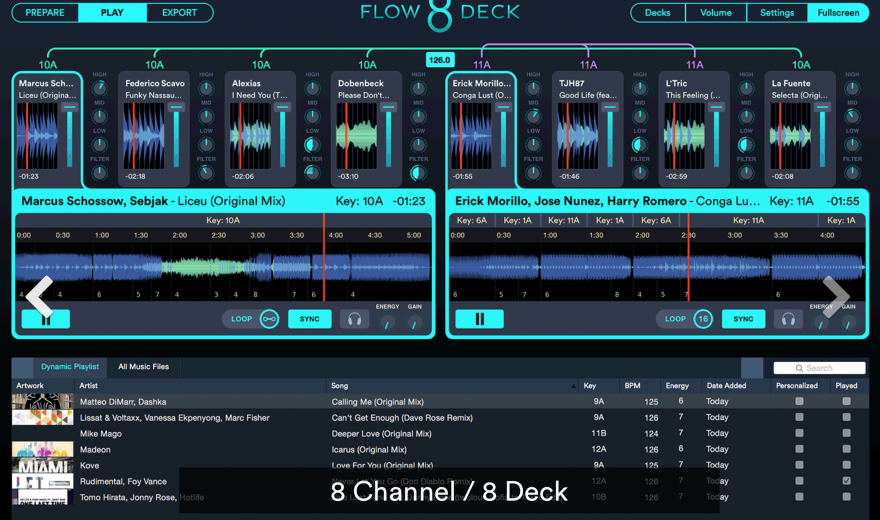The image size is (880, 520).
Task: Click HIGH EQ knob of Dobenbeck deck
Action: pos(418,88)
